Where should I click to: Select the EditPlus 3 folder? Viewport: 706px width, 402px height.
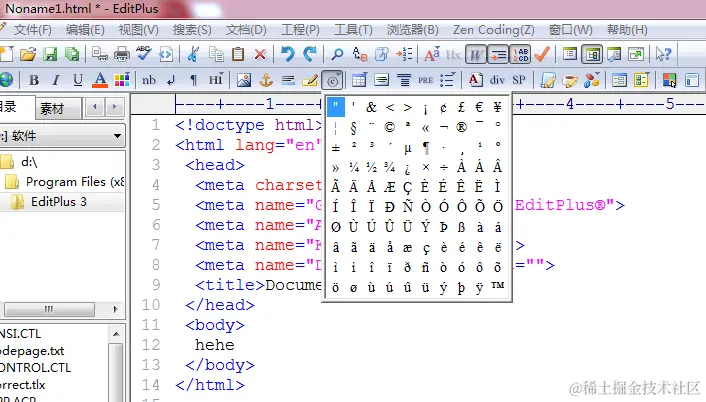pyautogui.click(x=59, y=202)
